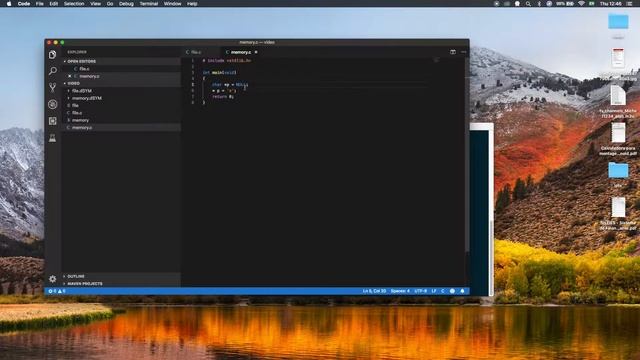The width and height of the screenshot is (640, 360).
Task: Open the lower blue folder on desktop
Action: [x=618, y=170]
